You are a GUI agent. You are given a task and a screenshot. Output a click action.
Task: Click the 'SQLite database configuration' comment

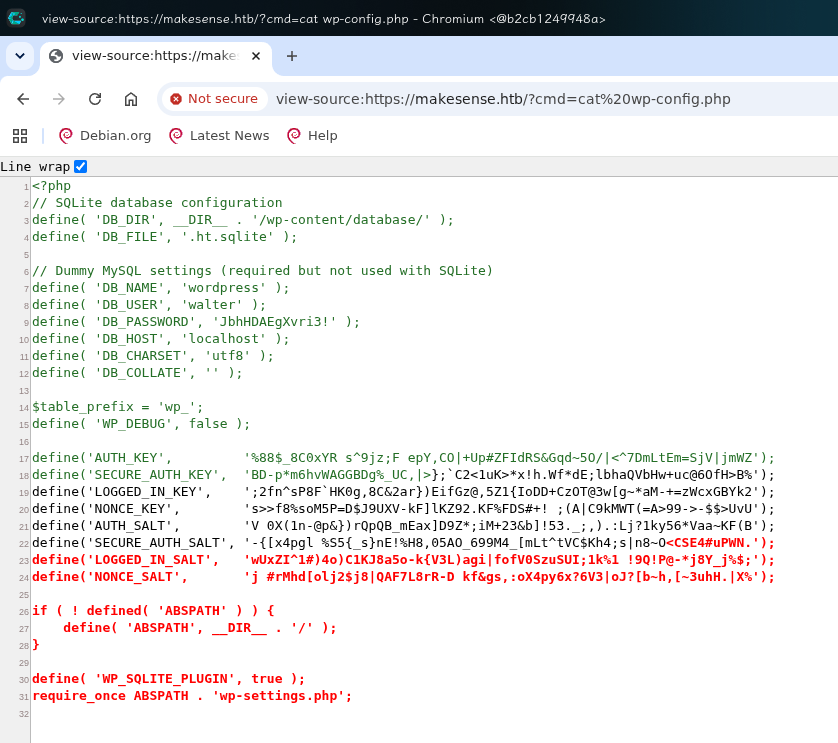[157, 203]
